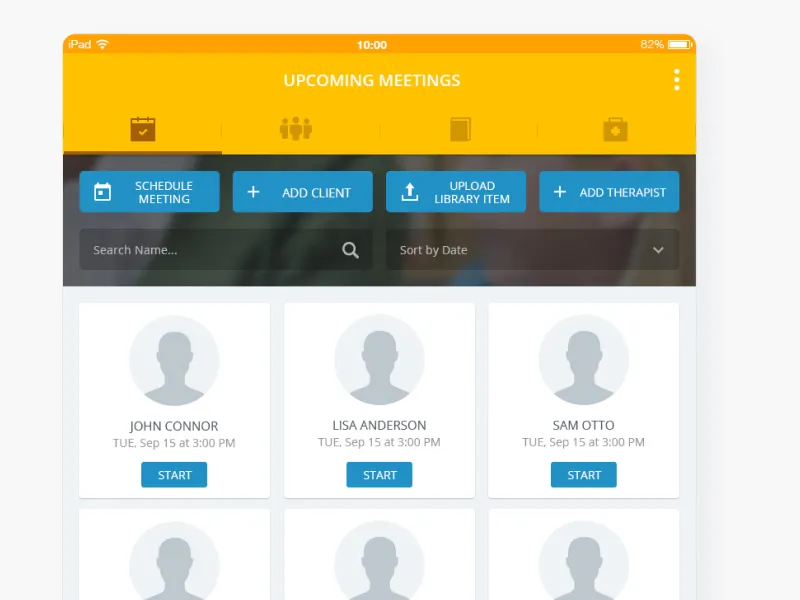
Task: Click Sam Otto's avatar picture
Action: [x=584, y=360]
